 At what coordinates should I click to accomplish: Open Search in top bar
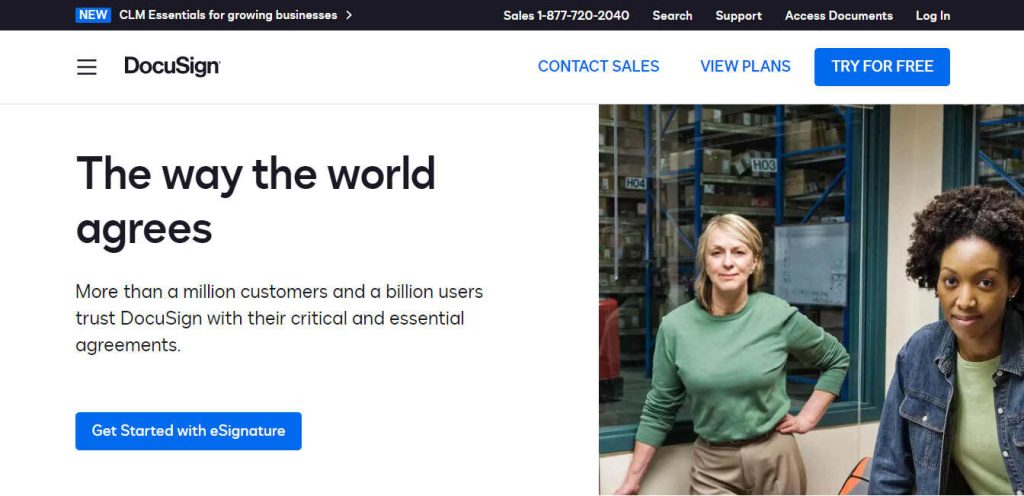click(672, 16)
